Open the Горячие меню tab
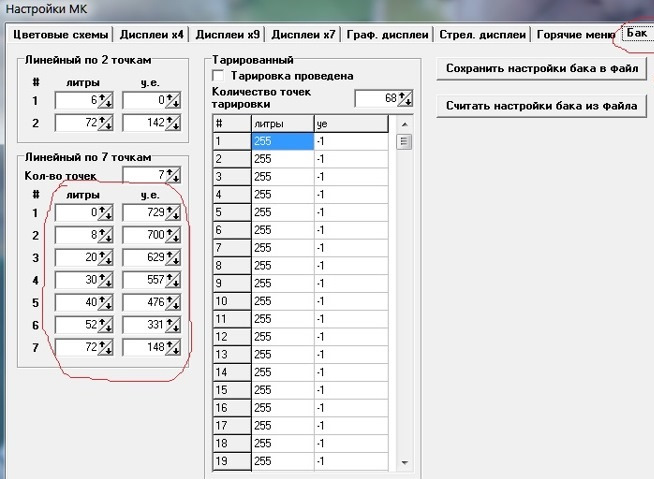Image resolution: width=654 pixels, height=479 pixels. (x=575, y=34)
